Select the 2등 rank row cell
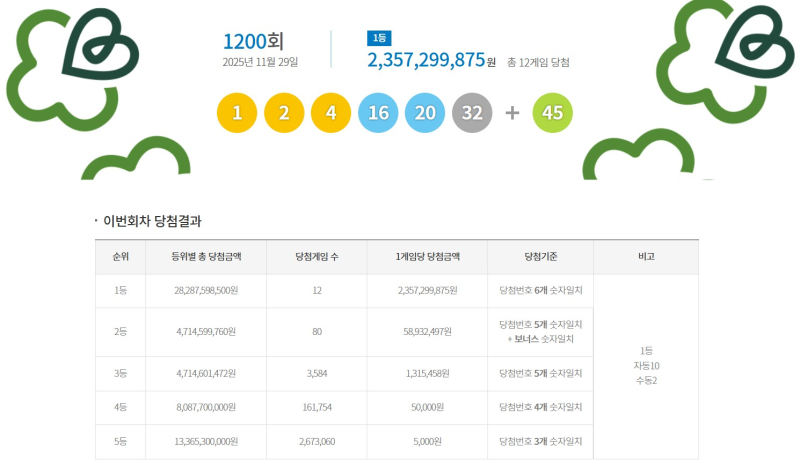800x469 pixels. pyautogui.click(x=120, y=332)
